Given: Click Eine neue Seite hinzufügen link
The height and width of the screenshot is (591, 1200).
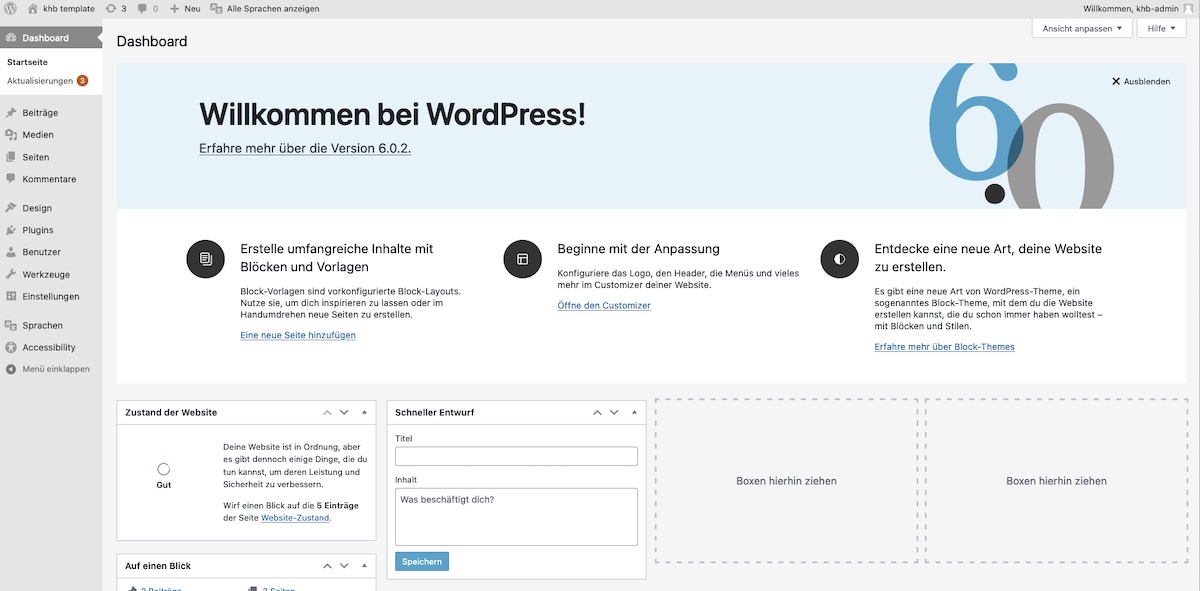Looking at the screenshot, I should tap(298, 335).
